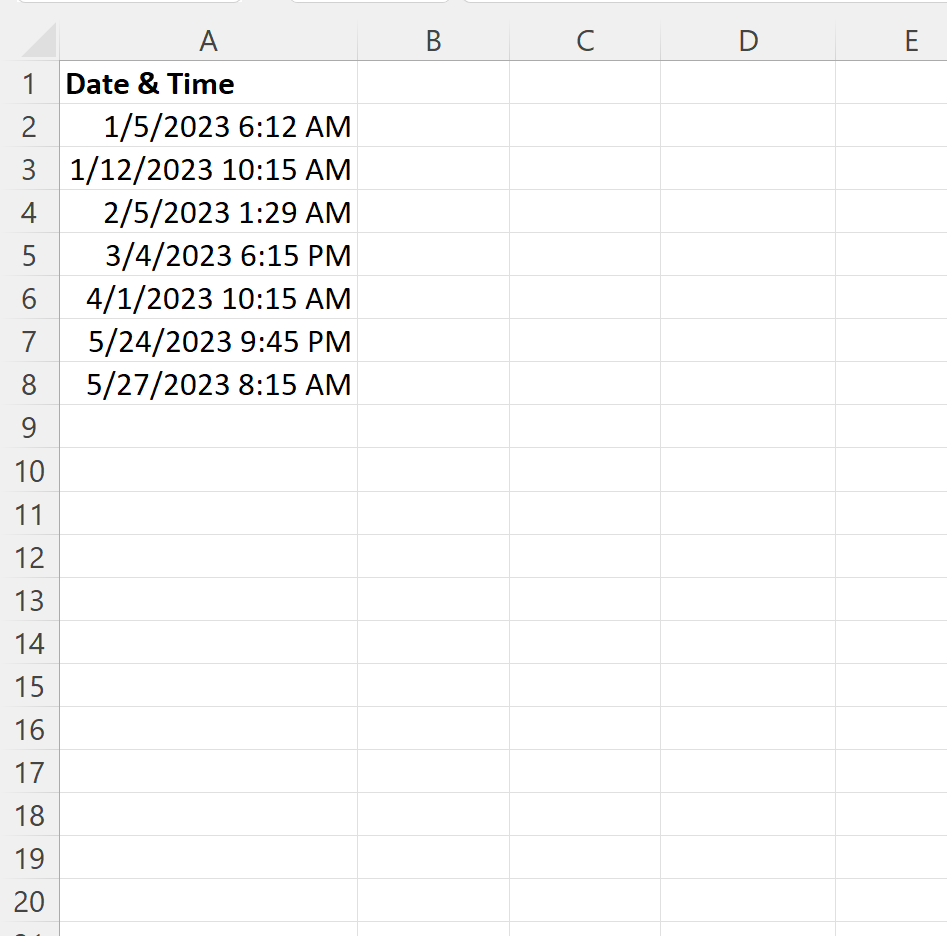
Task: Select cell with 1/12/2023 10:15 AM
Action: tap(208, 168)
